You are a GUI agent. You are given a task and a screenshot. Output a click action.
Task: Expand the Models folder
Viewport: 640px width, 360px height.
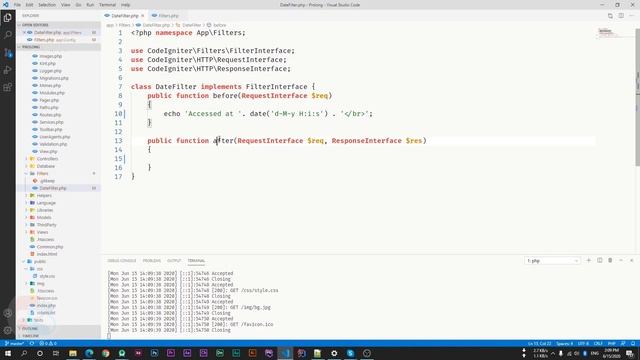pyautogui.click(x=44, y=218)
